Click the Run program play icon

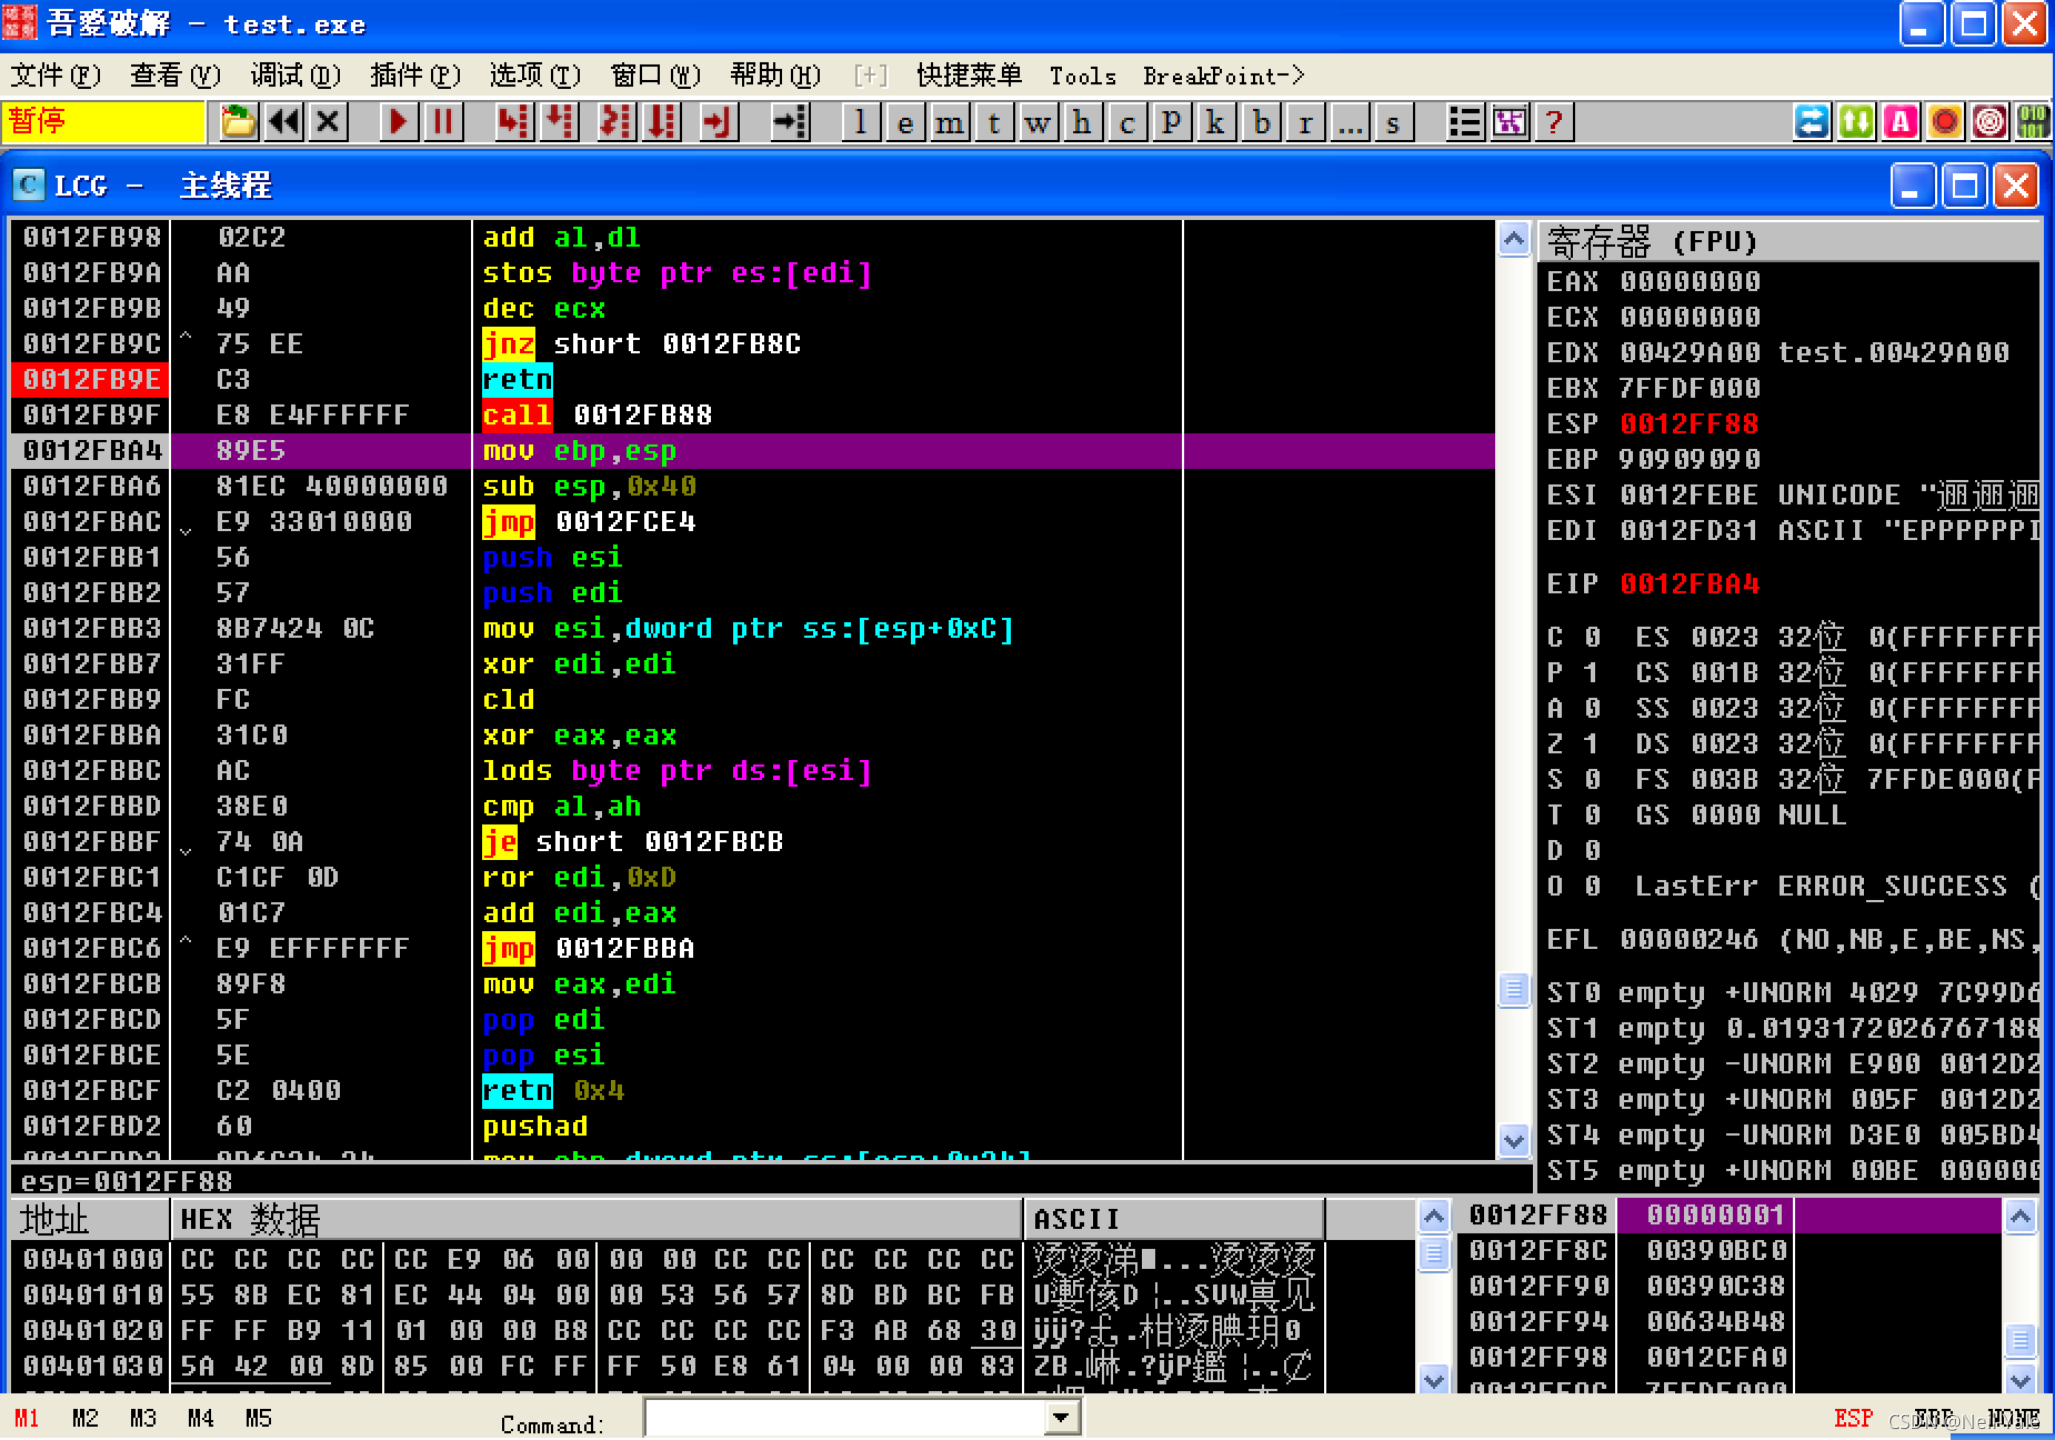coord(398,122)
